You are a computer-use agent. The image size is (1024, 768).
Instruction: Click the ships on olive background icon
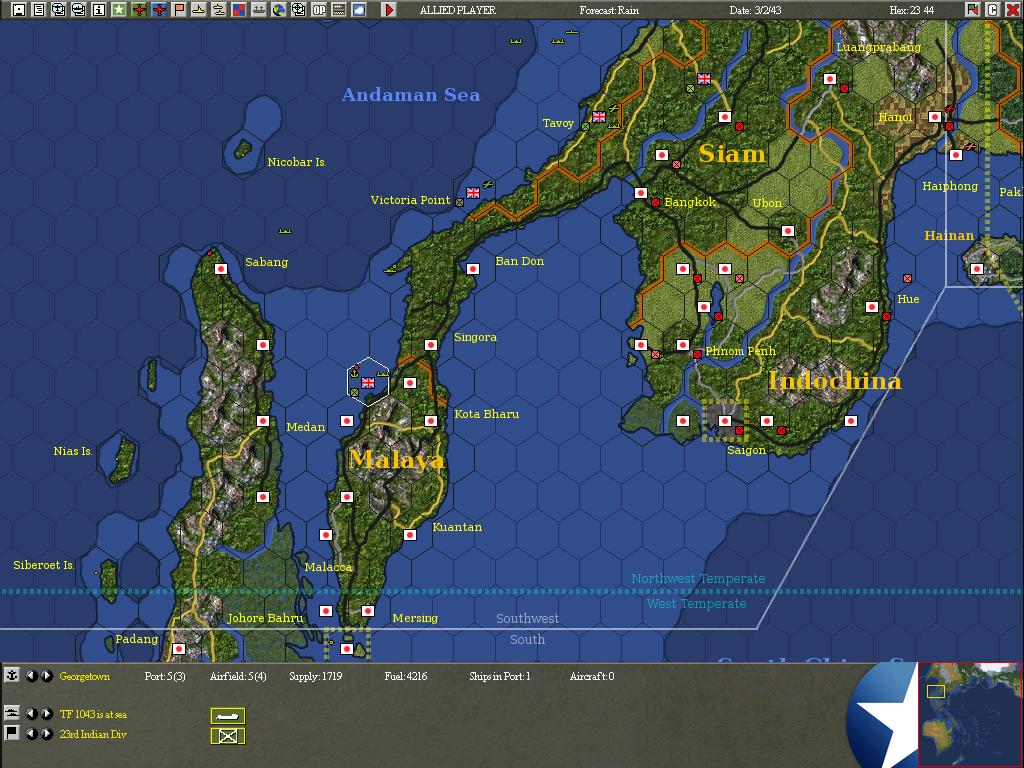259,10
